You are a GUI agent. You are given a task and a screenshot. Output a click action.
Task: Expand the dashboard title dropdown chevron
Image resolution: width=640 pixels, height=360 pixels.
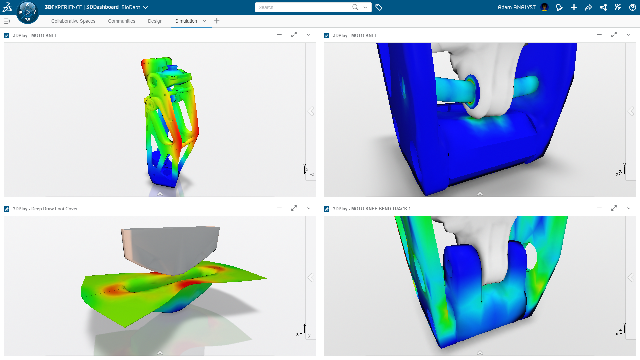(x=146, y=7)
